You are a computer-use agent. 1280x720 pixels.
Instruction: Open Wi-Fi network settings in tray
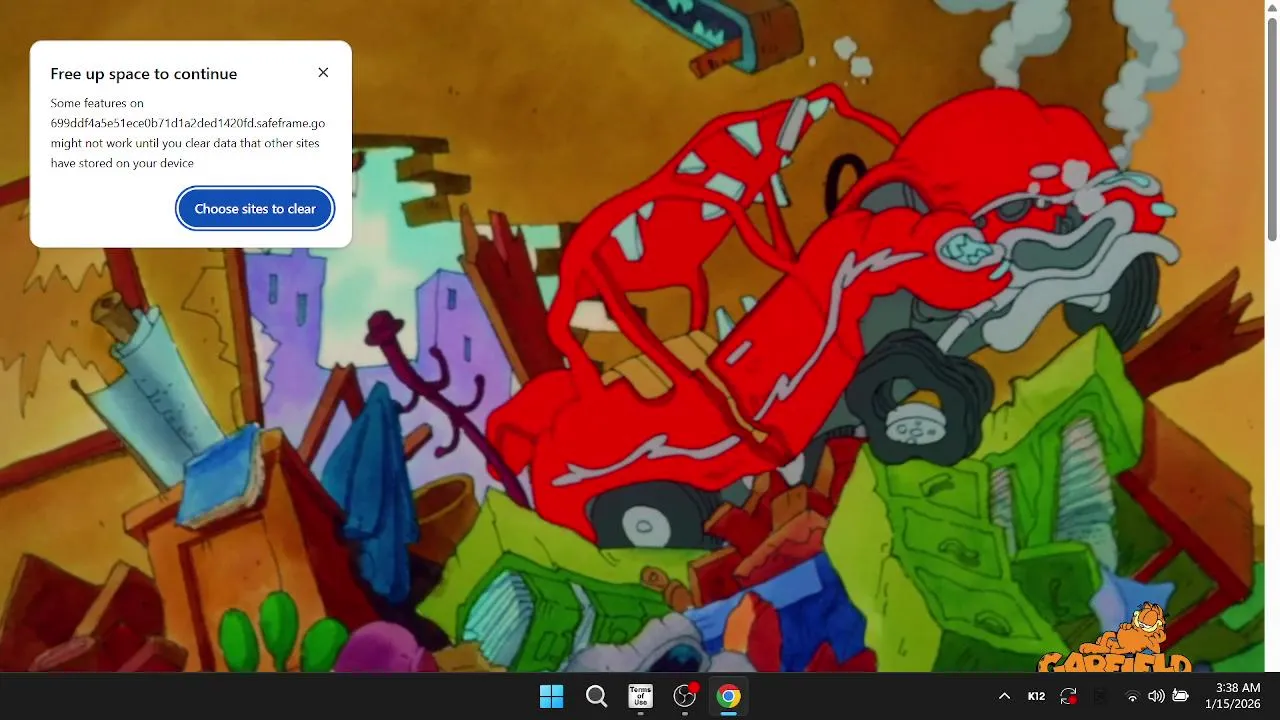click(1132, 697)
